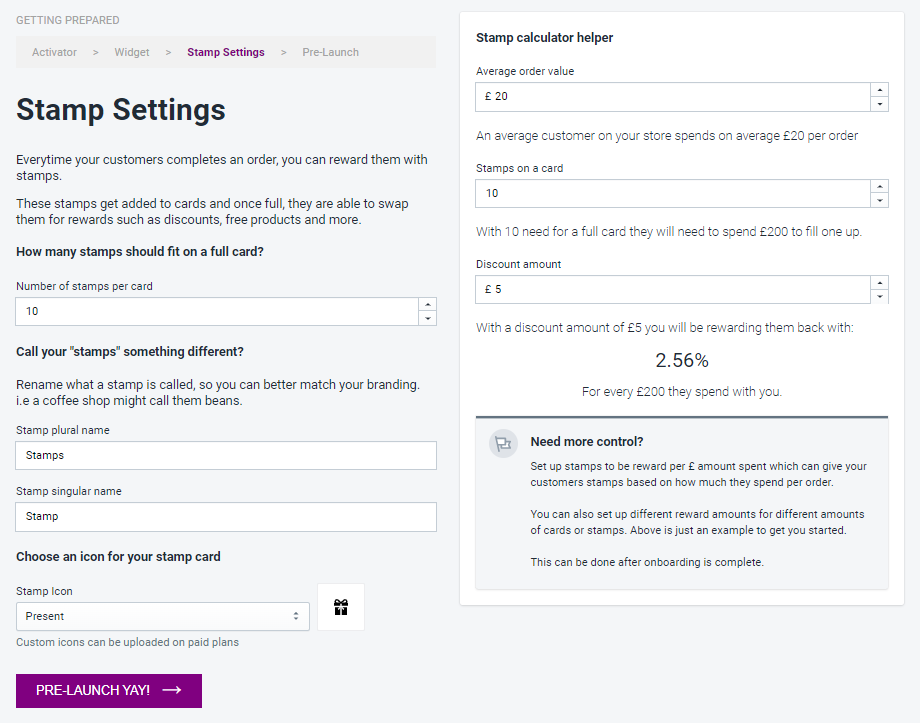This screenshot has width=920, height=723.
Task: Decrease the Discount amount
Action: [x=880, y=296]
